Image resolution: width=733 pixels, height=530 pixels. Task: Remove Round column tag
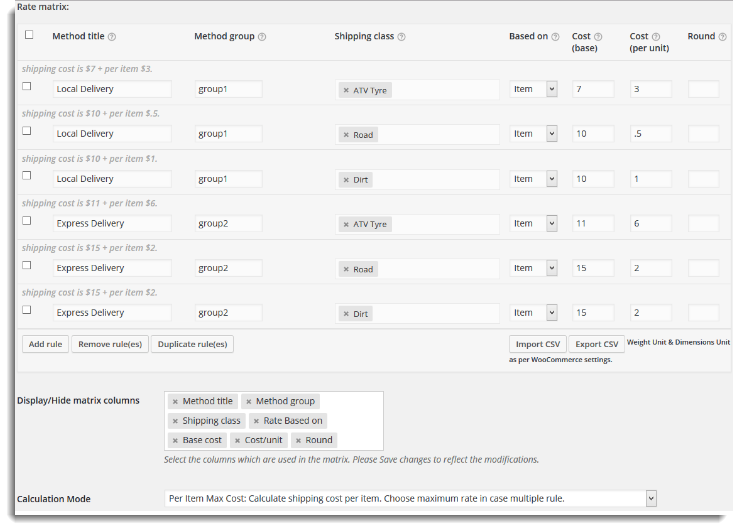pyautogui.click(x=298, y=440)
